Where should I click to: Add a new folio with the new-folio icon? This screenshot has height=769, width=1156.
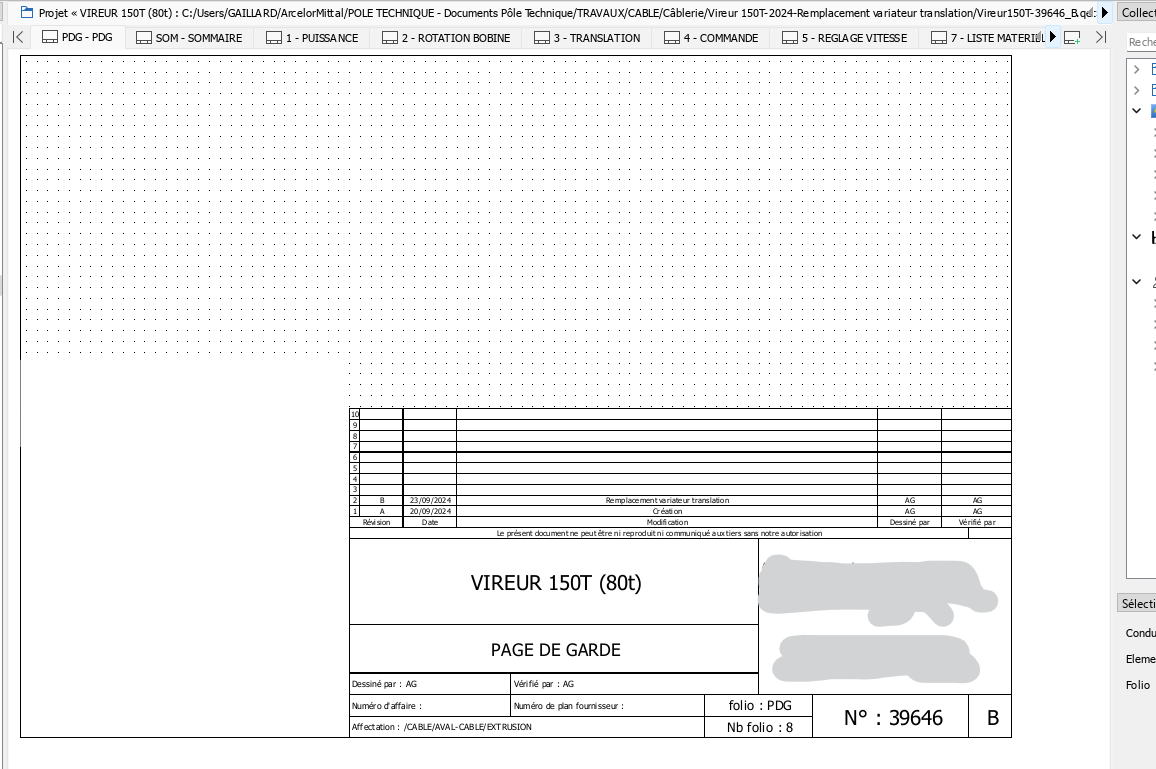point(1073,36)
